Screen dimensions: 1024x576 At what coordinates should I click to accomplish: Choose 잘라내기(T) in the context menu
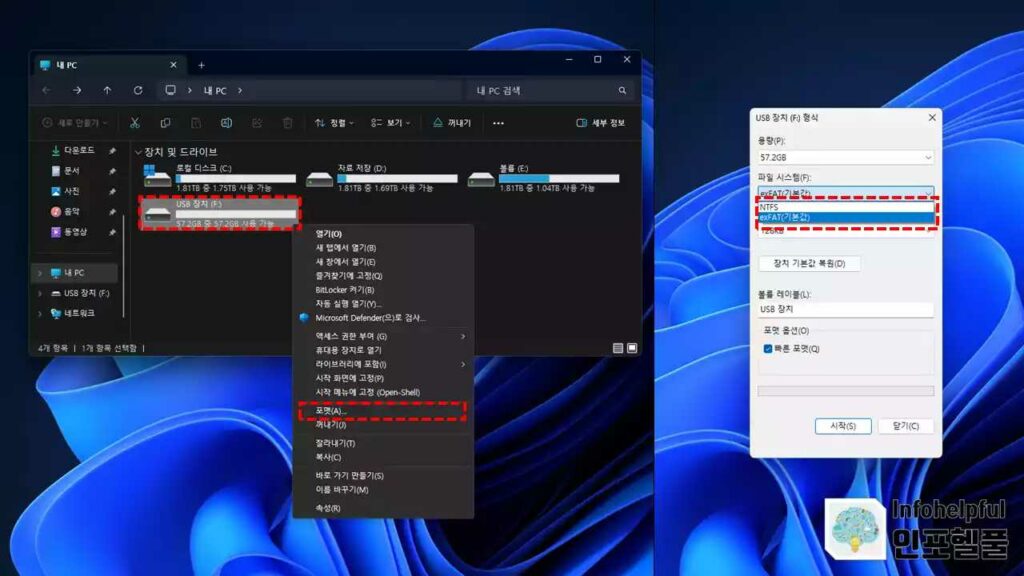[x=383, y=443]
